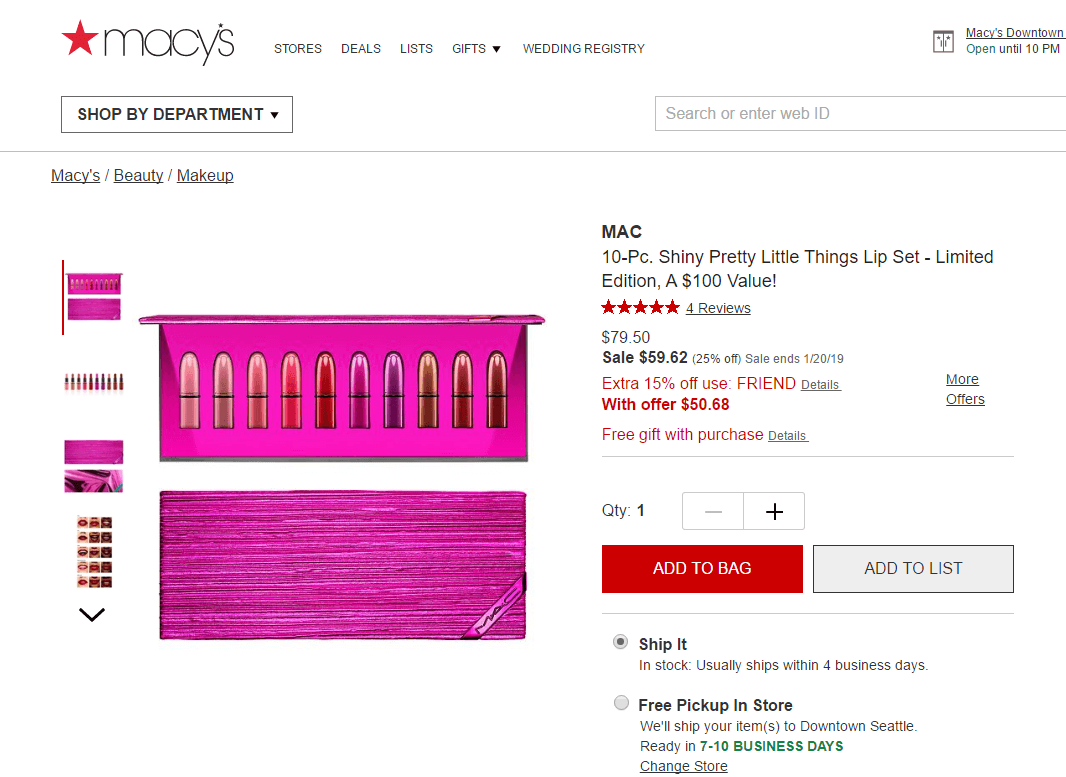Select Free Pickup In Store option

click(x=621, y=703)
